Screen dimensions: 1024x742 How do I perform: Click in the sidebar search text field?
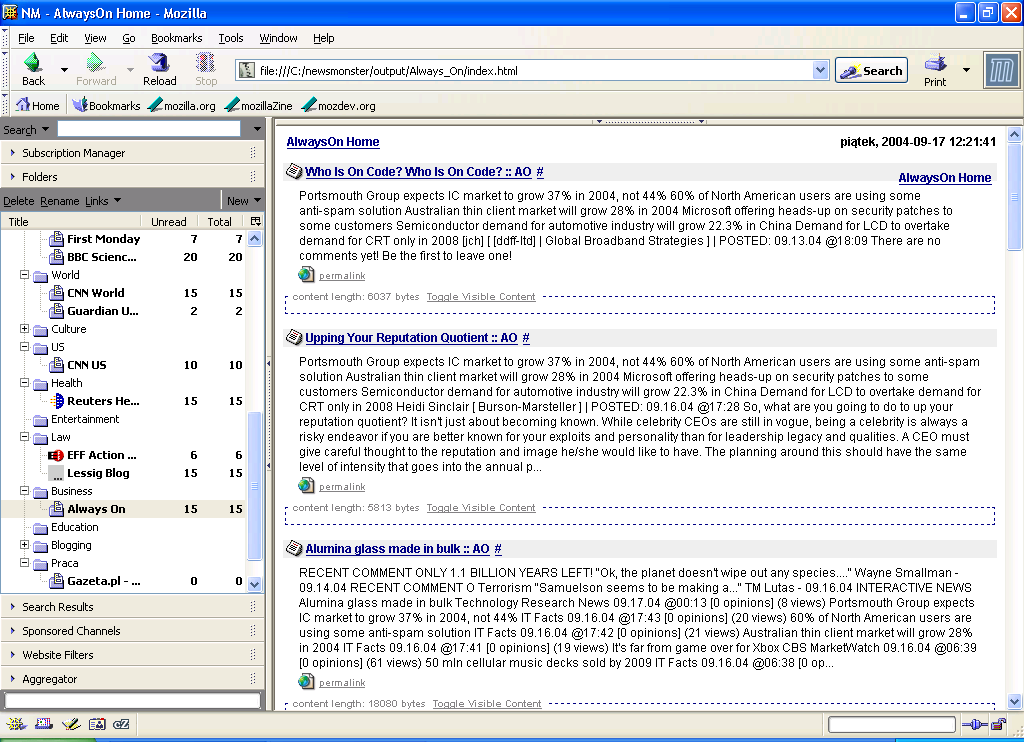149,129
